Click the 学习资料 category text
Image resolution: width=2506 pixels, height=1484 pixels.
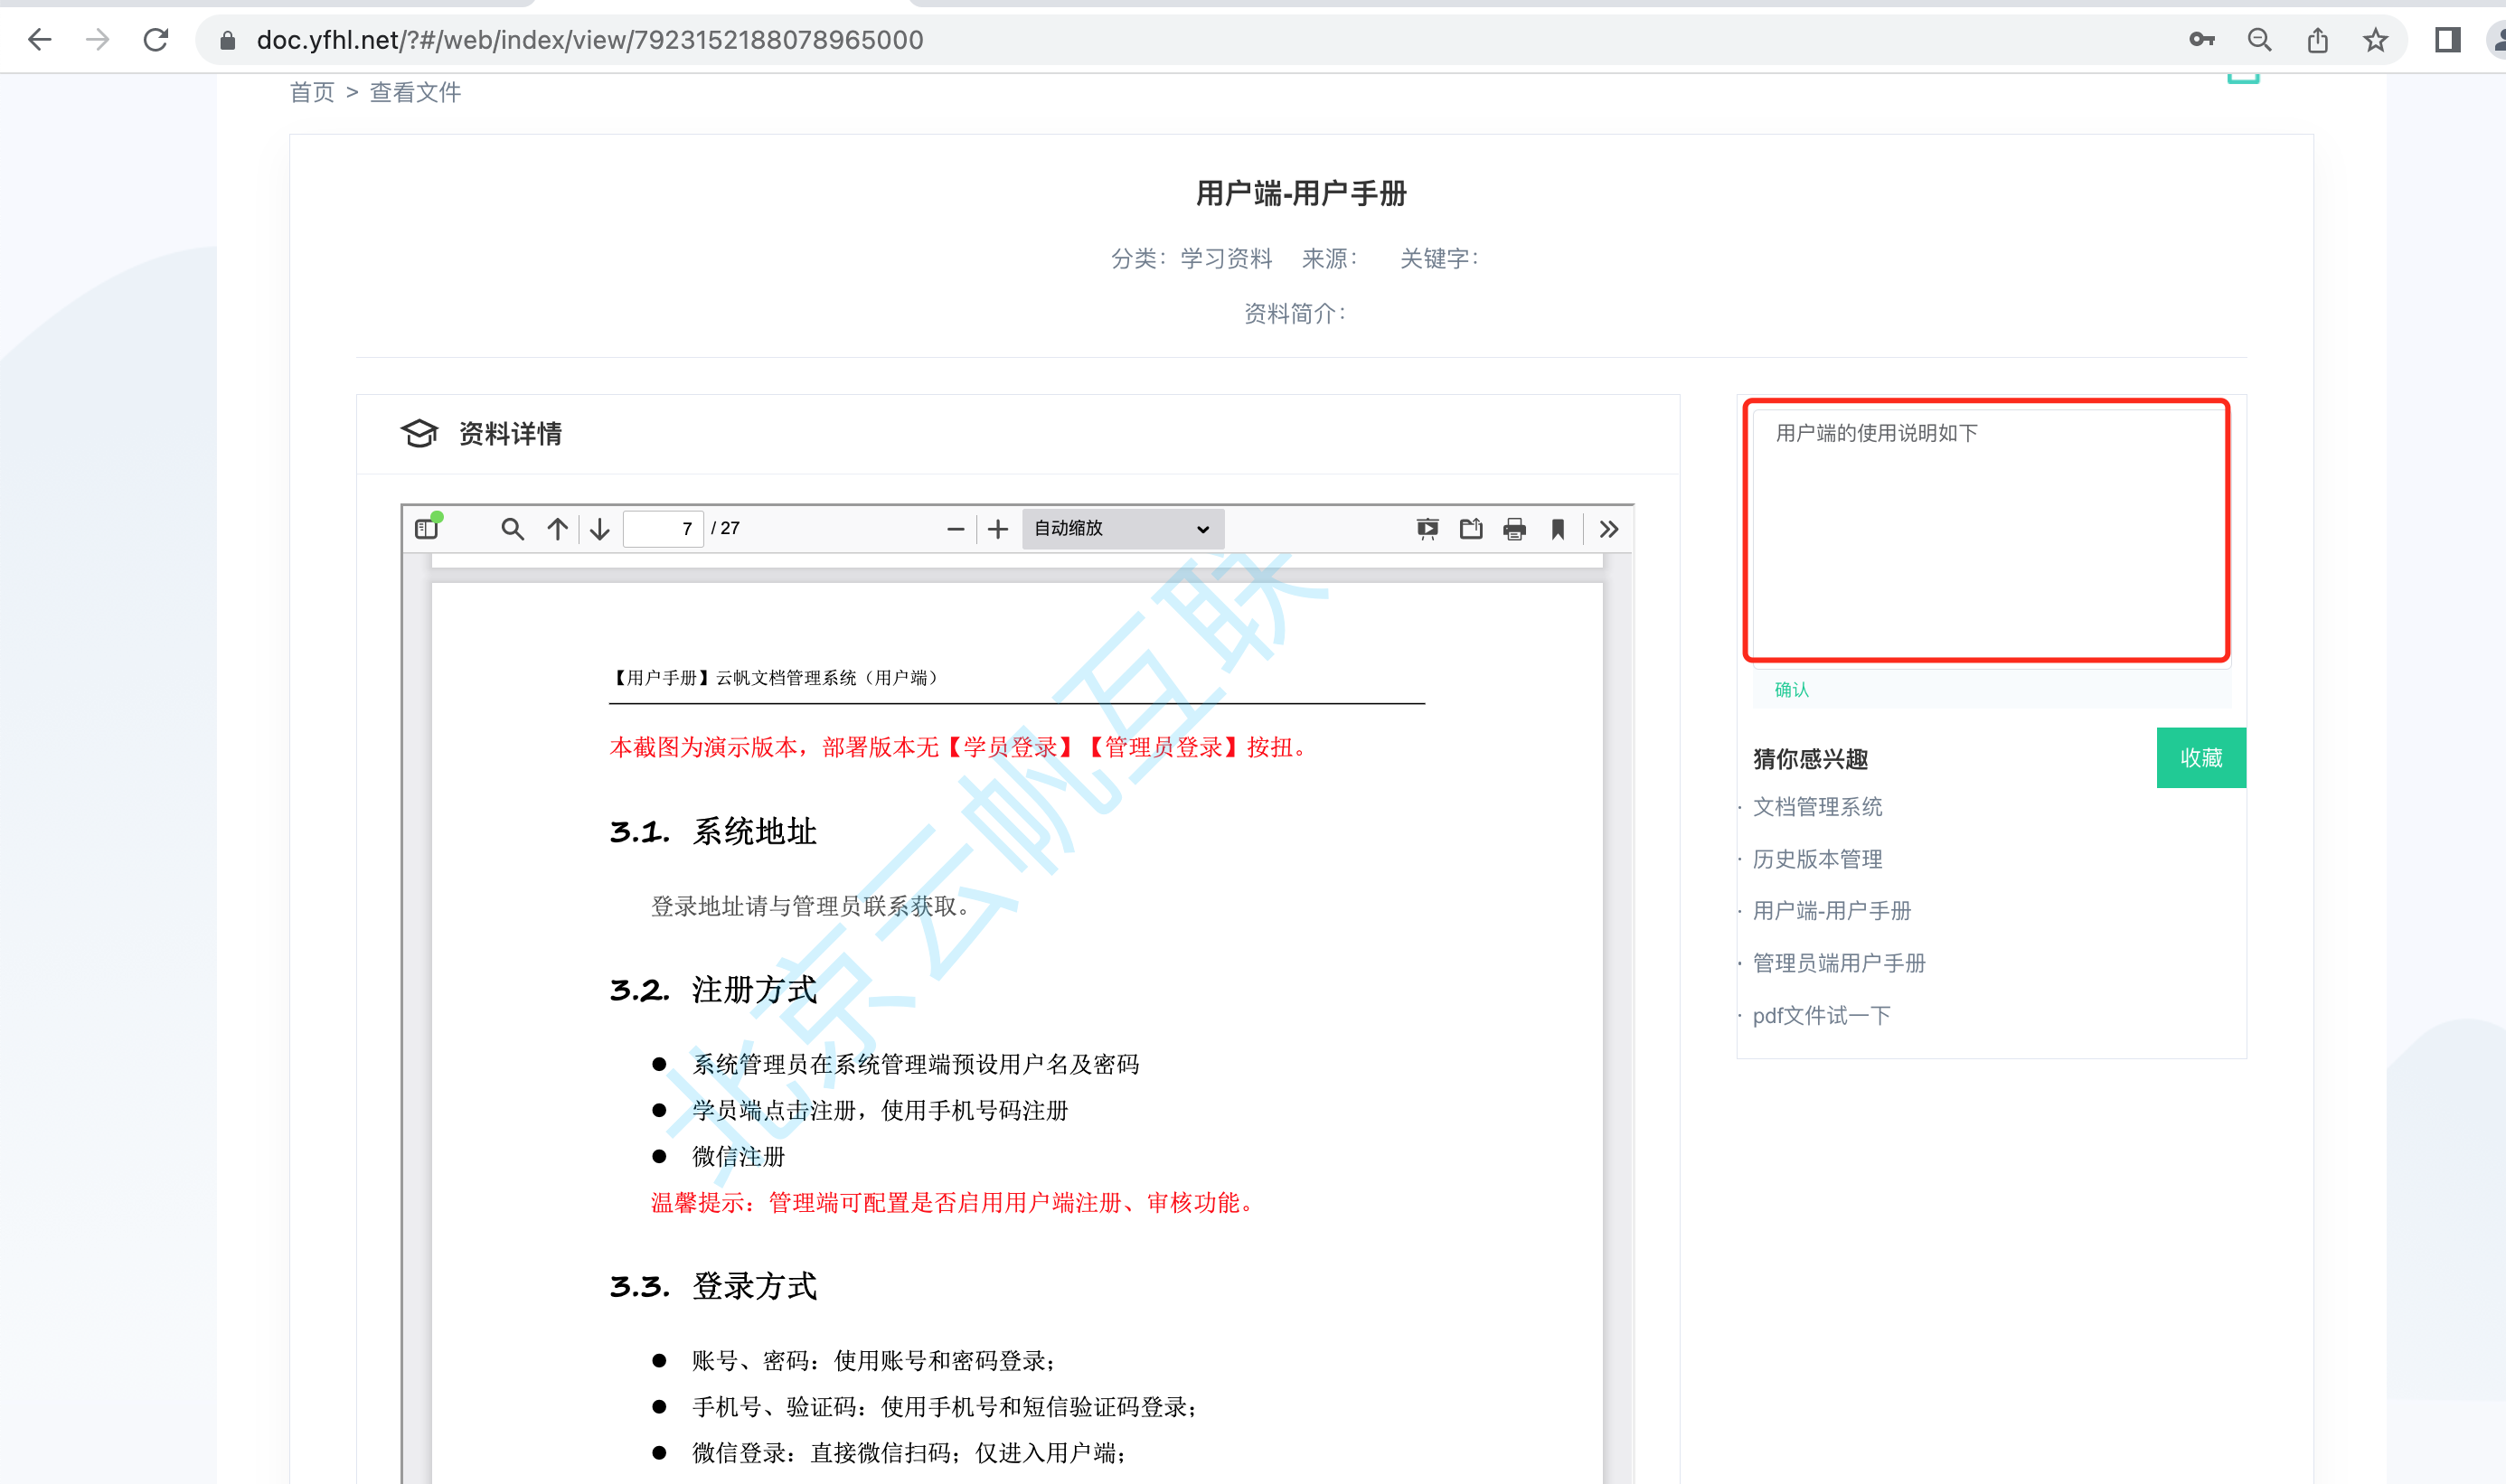click(1226, 259)
